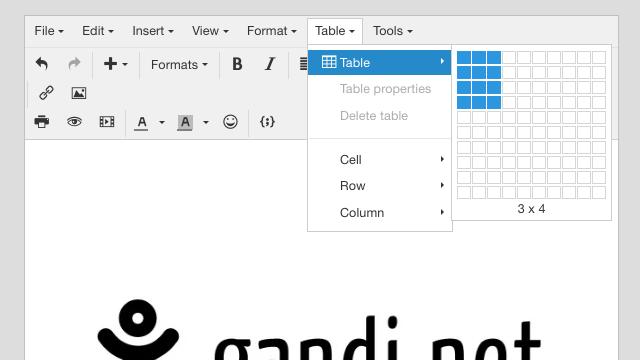Toggle bold formatting
Viewport: 640px width, 360px height.
(x=237, y=64)
